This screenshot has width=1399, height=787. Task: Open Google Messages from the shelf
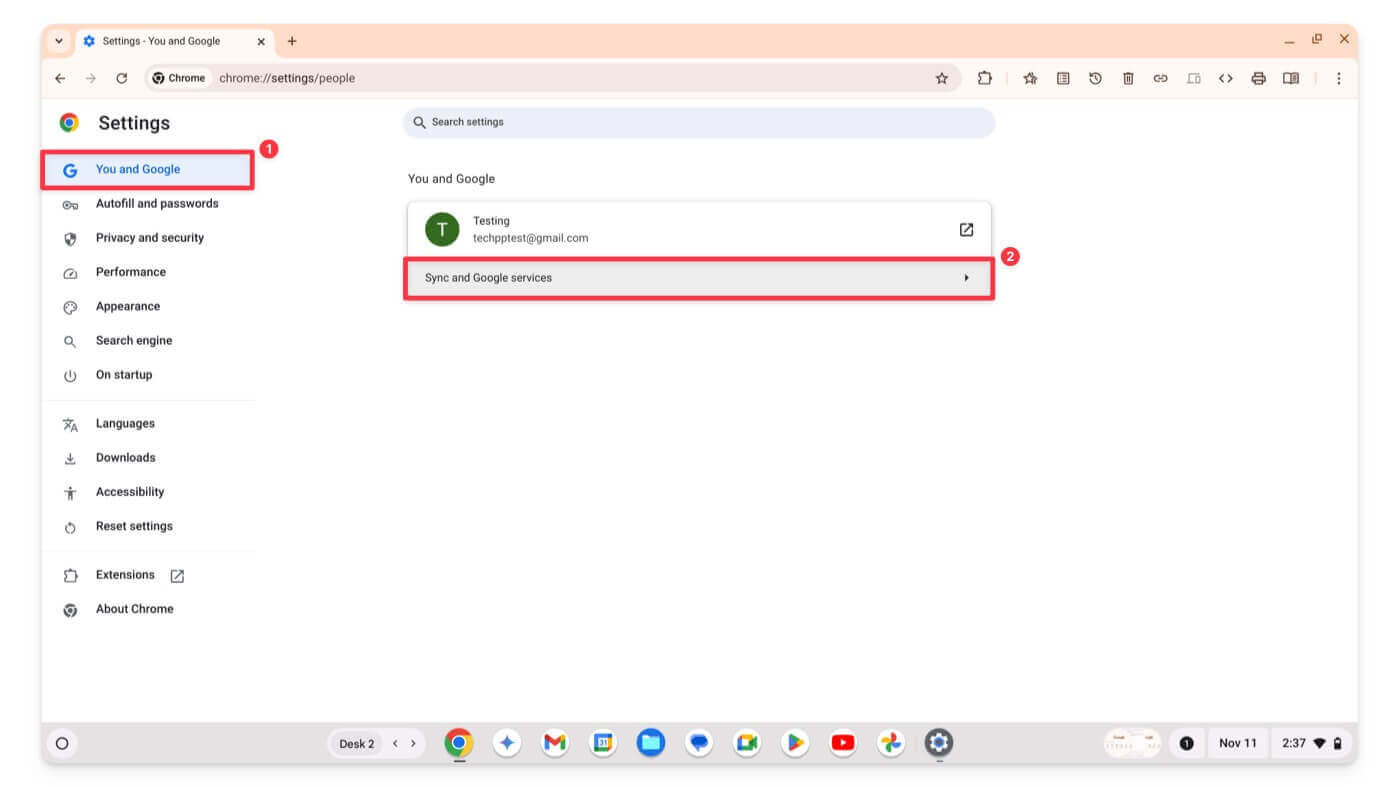pyautogui.click(x=699, y=743)
